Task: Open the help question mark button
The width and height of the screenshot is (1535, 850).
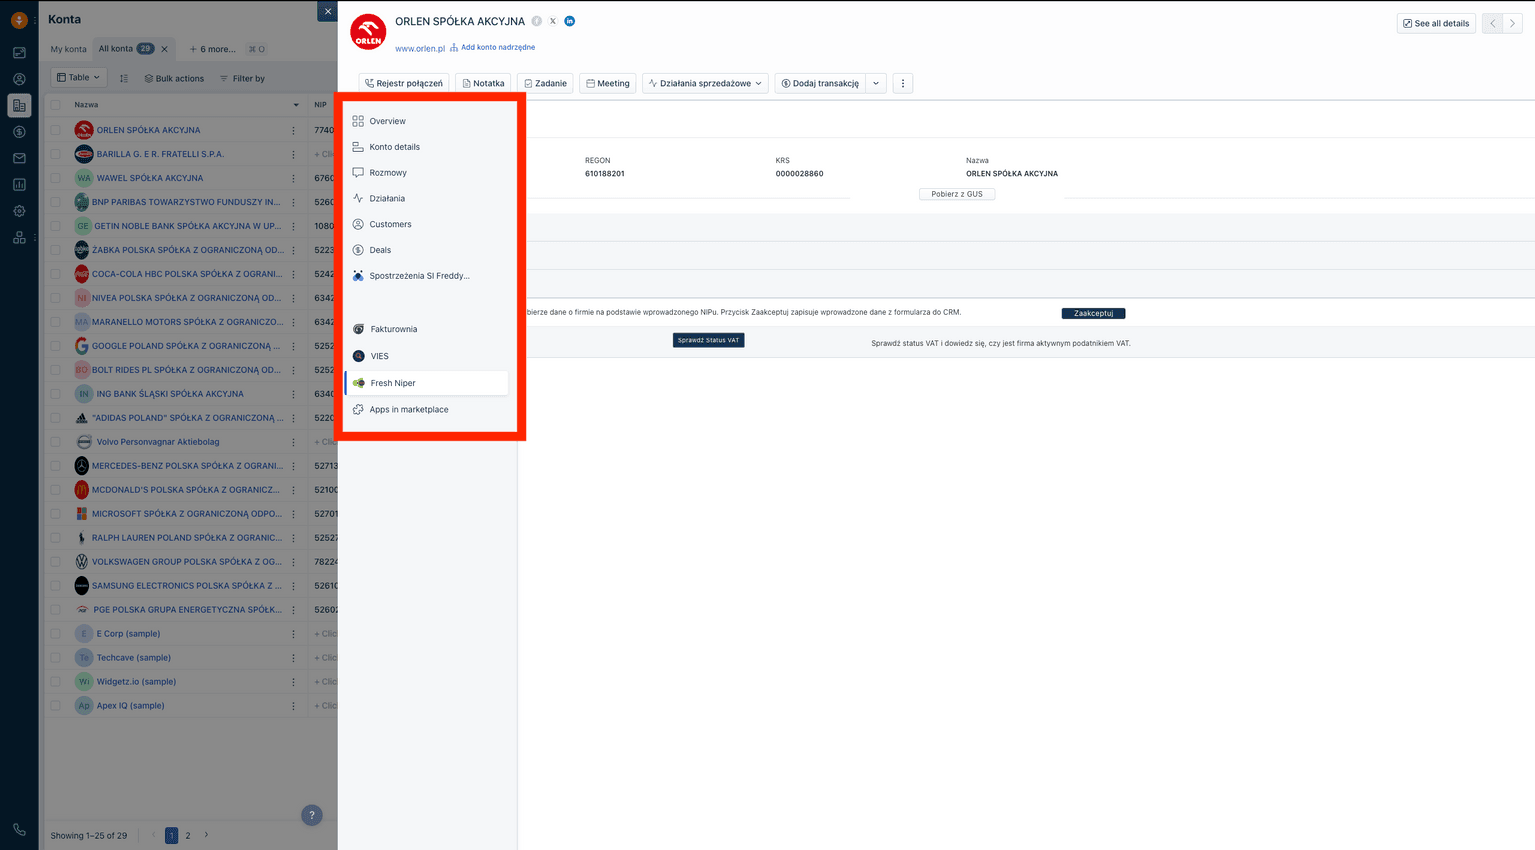Action: tap(312, 815)
